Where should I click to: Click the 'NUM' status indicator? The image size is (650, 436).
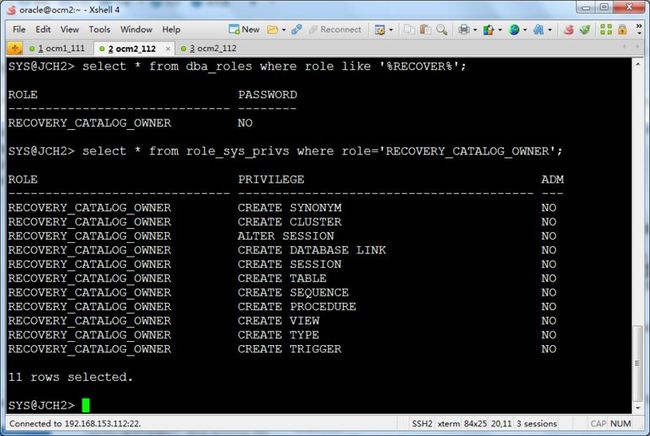(x=621, y=424)
